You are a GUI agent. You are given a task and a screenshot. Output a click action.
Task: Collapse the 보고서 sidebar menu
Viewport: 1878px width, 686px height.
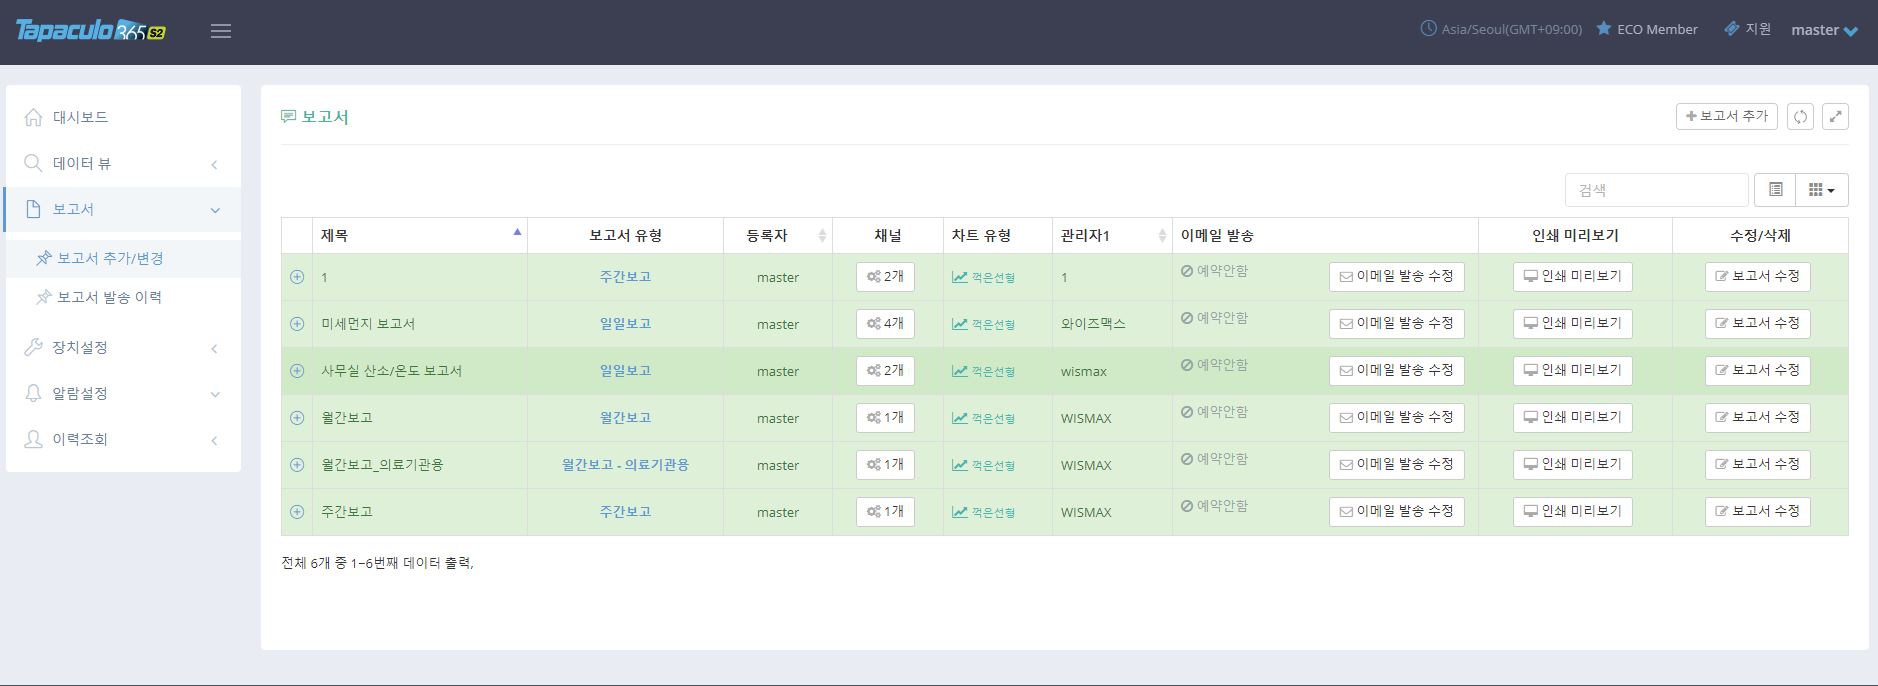pyautogui.click(x=123, y=209)
